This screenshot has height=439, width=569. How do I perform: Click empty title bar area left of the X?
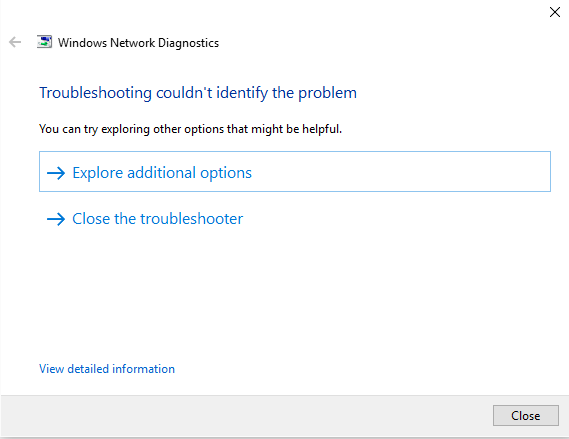pos(290,13)
